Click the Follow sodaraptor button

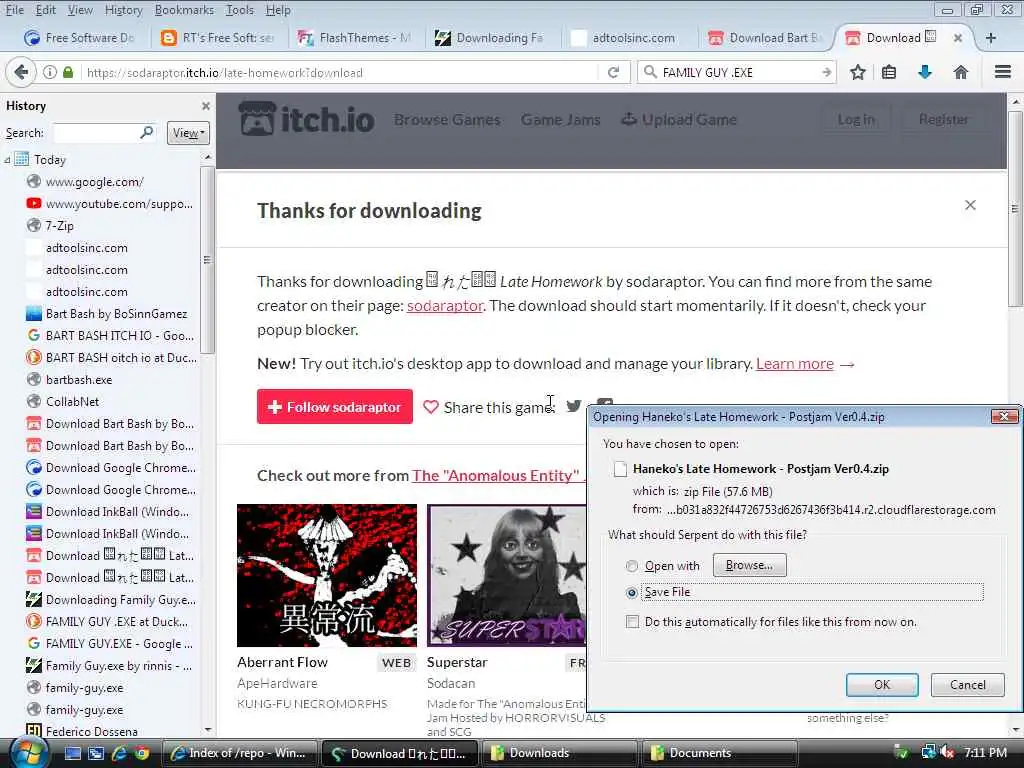click(x=334, y=406)
